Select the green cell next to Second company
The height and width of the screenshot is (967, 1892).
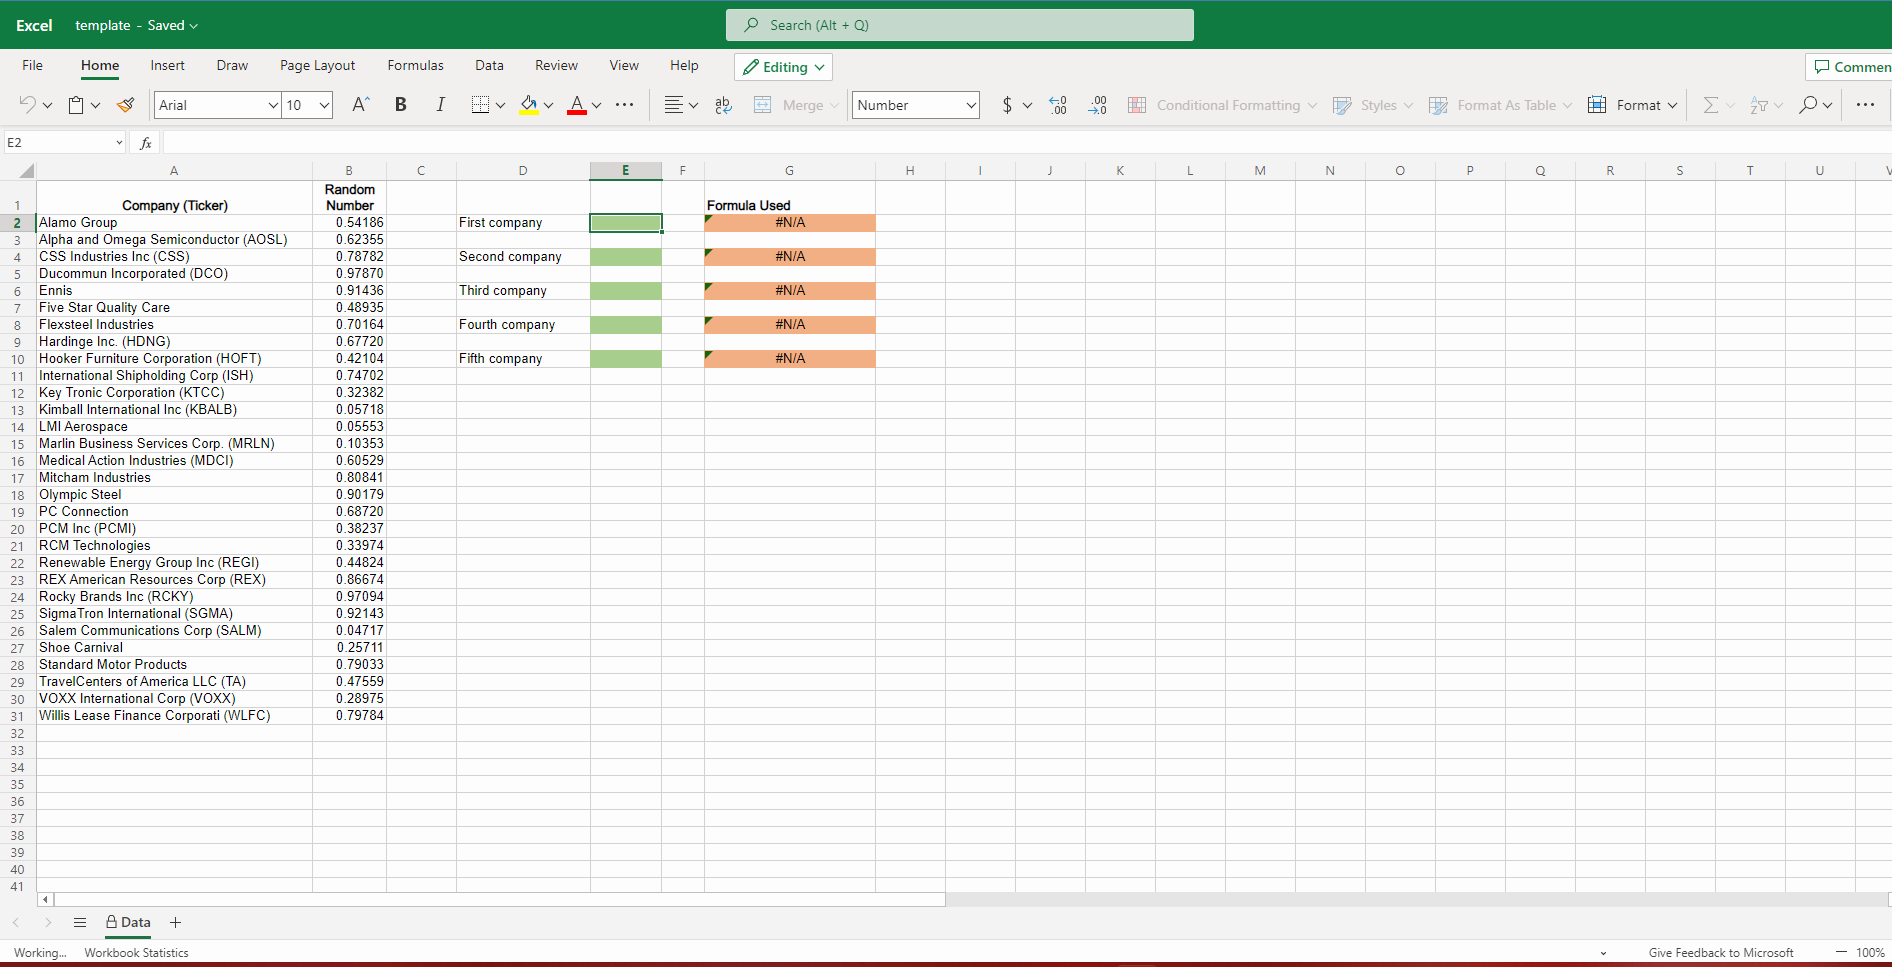point(625,257)
